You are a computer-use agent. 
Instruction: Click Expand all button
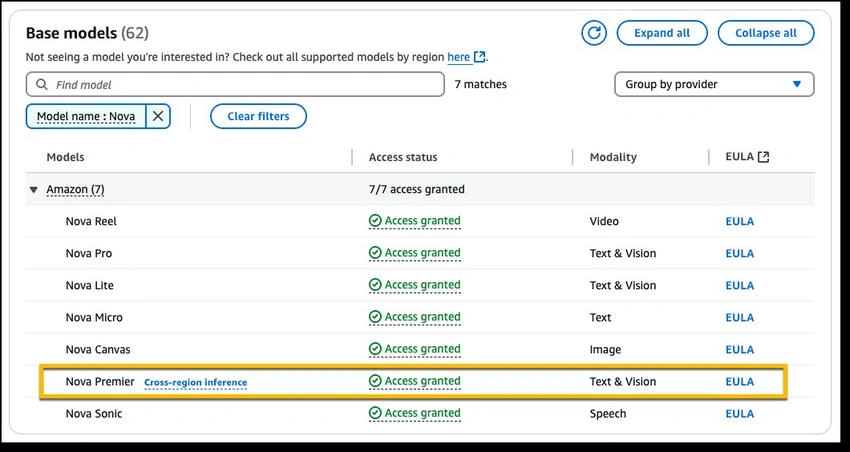click(x=662, y=33)
